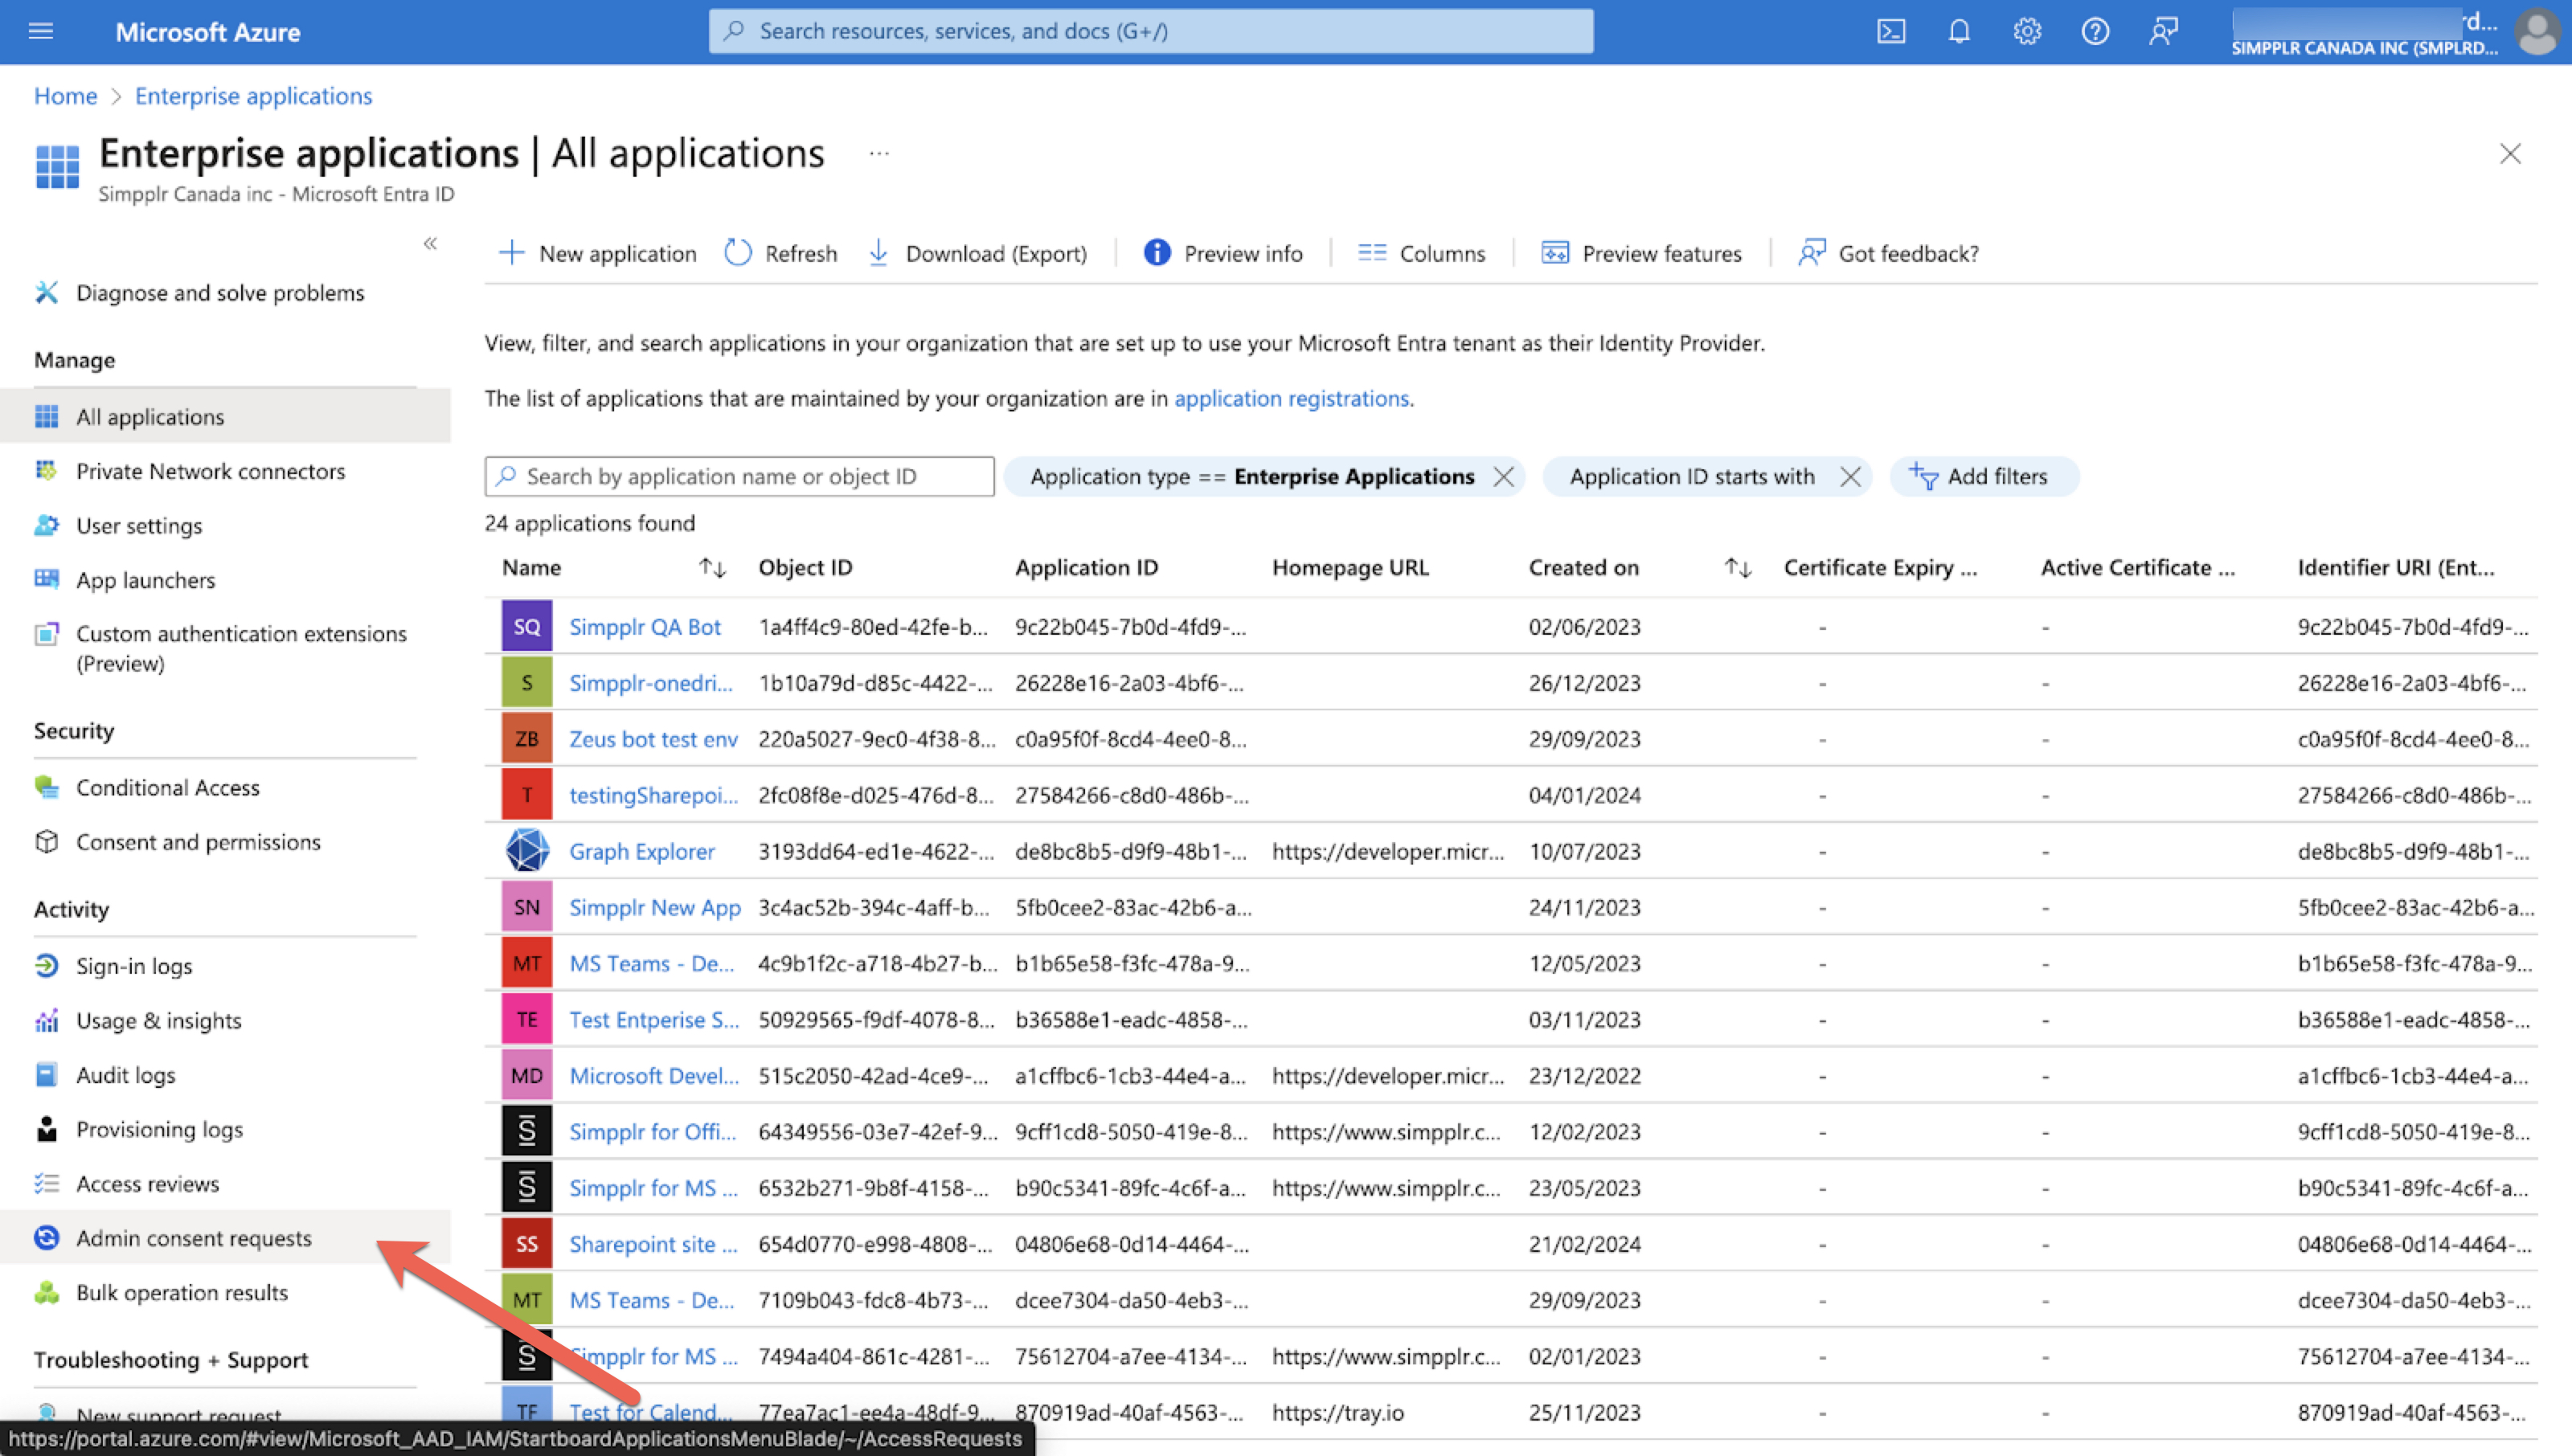Focus Search by application name field

click(x=739, y=476)
